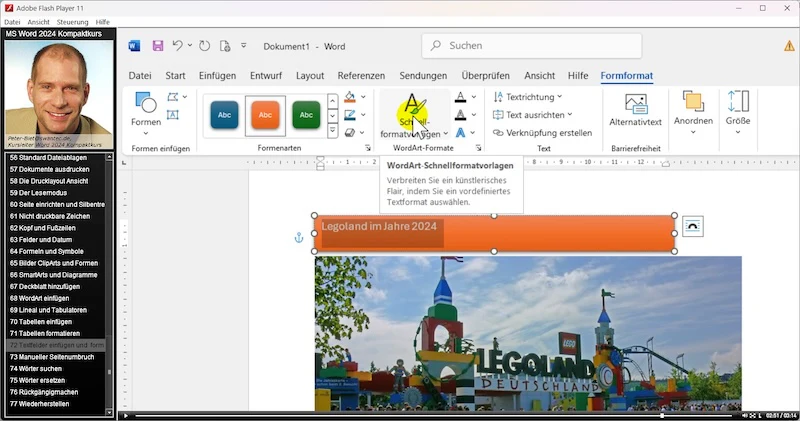Expand the undo history dropdown arrow
The height and width of the screenshot is (421, 800).
tap(190, 45)
